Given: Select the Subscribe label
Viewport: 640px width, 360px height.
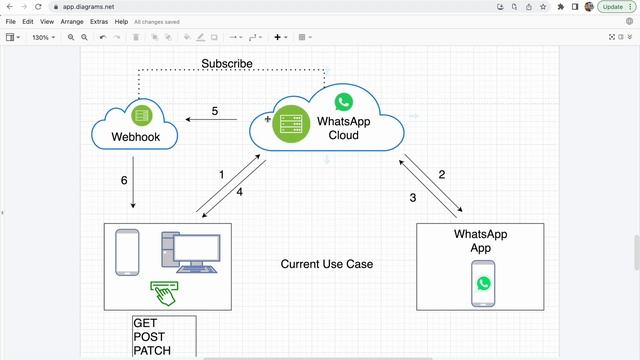Looking at the screenshot, I should click(x=227, y=64).
